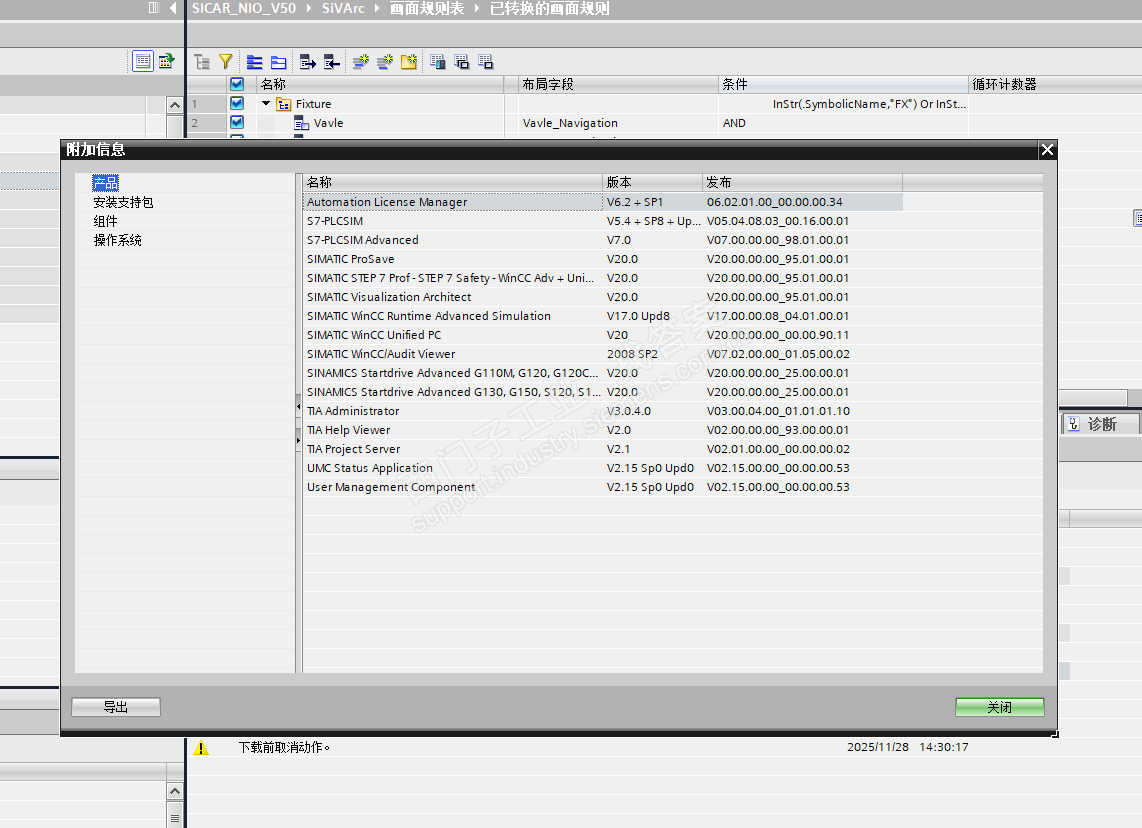Select SIMATIC ProSave entry

(602, 259)
